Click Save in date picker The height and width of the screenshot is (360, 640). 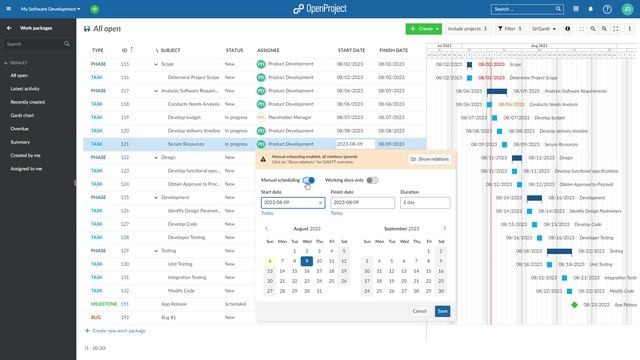pyautogui.click(x=442, y=311)
